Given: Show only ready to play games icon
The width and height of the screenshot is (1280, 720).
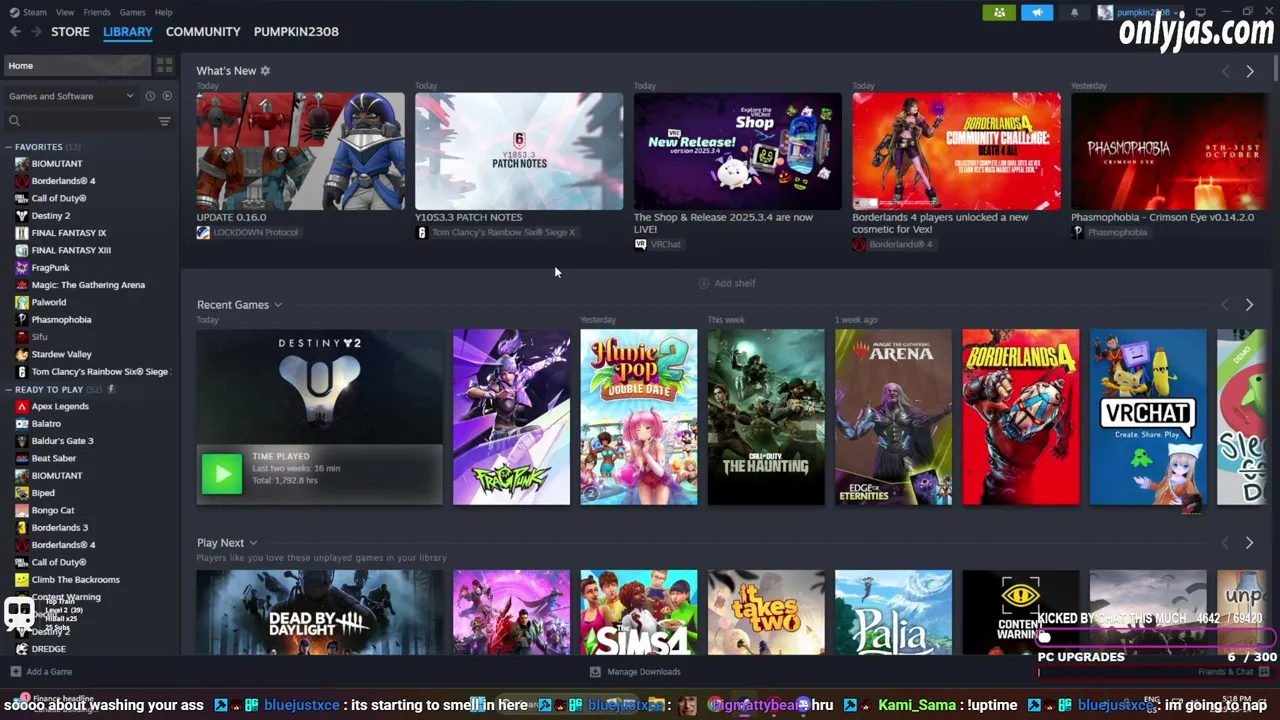Looking at the screenshot, I should click(167, 96).
